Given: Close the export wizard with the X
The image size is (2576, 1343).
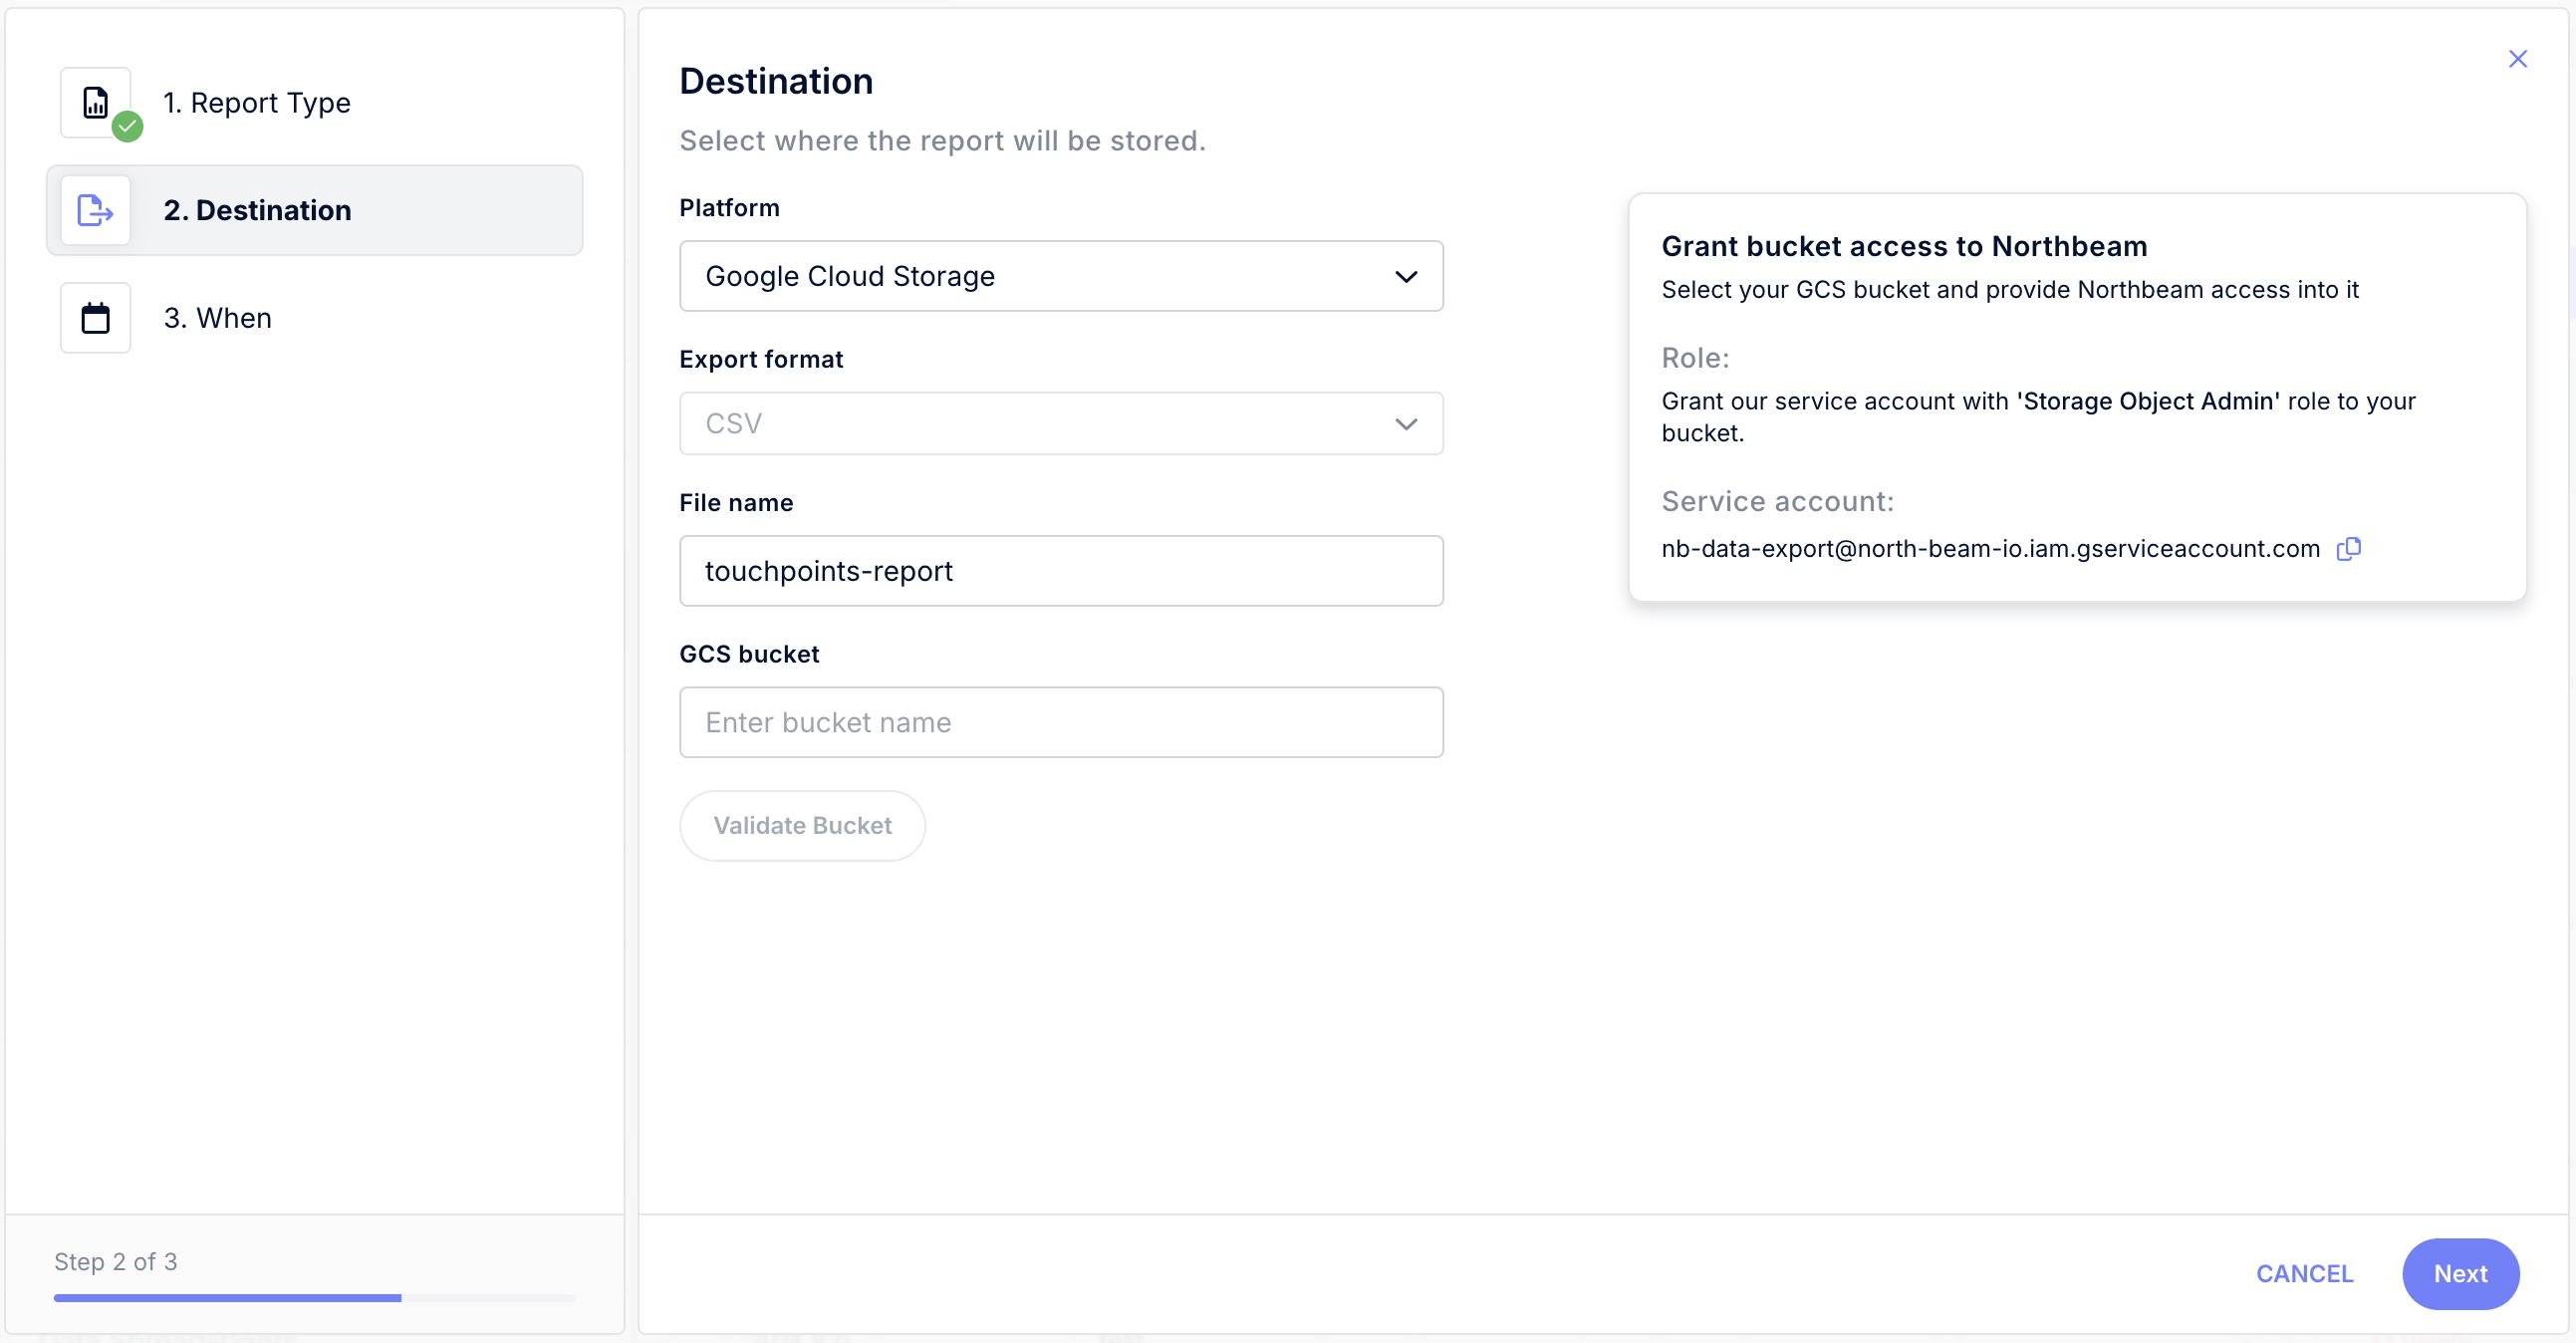Looking at the screenshot, I should (2517, 59).
